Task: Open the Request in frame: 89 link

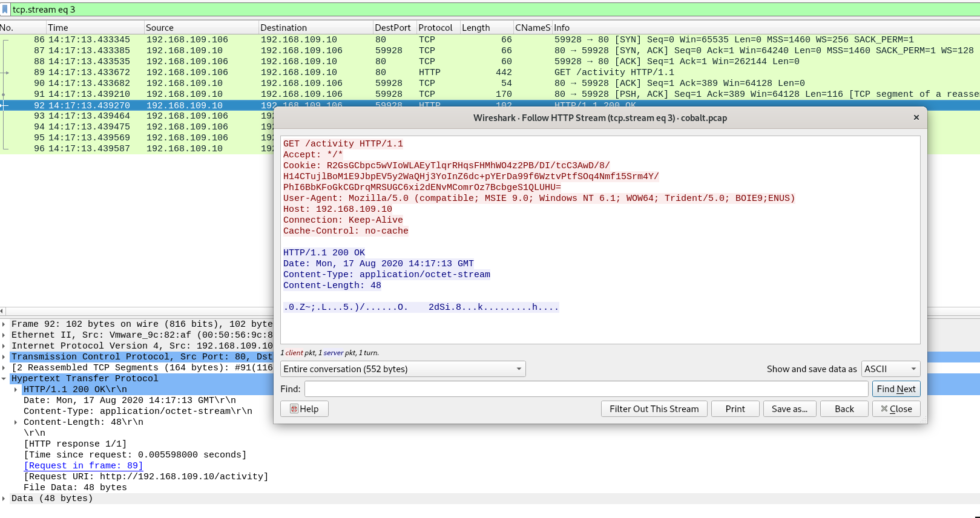Action: (83, 466)
